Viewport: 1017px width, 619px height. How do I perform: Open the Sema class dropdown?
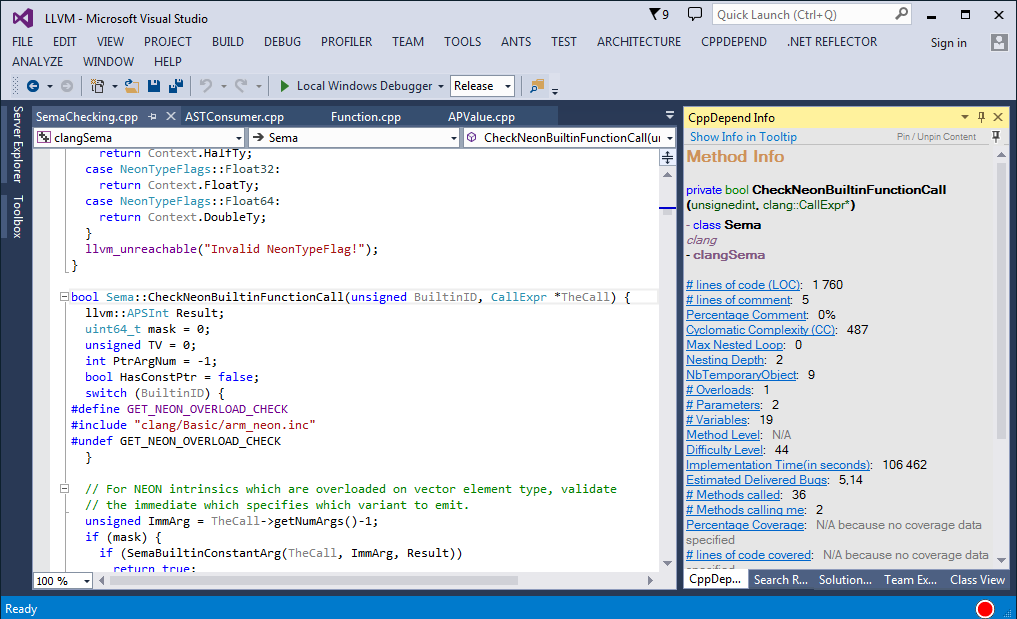pyautogui.click(x=453, y=138)
